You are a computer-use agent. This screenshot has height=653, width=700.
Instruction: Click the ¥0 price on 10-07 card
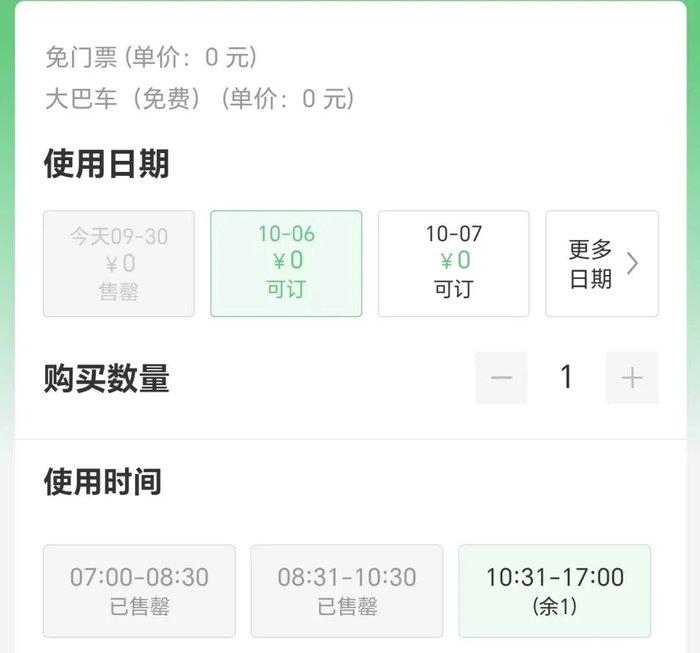[x=455, y=260]
